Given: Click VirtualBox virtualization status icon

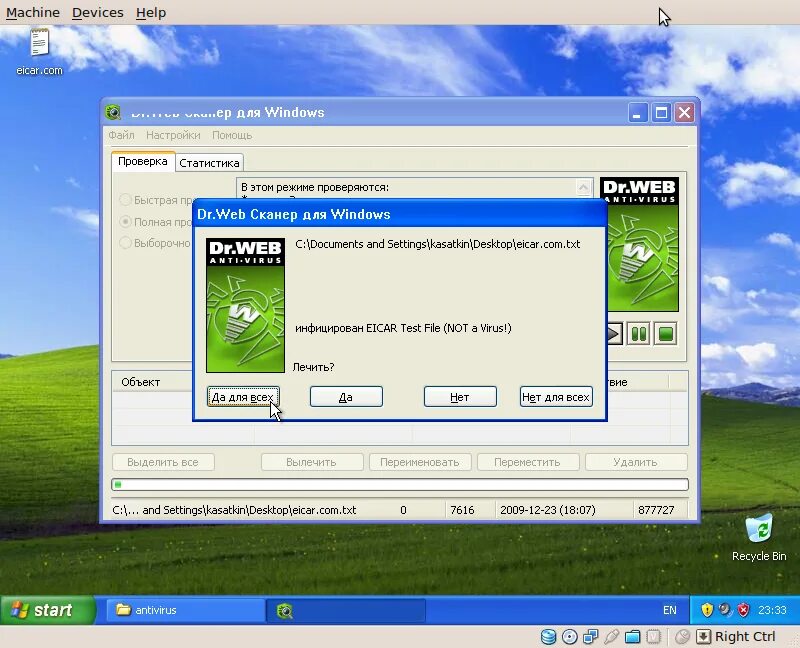Looking at the screenshot, I should pyautogui.click(x=653, y=637).
